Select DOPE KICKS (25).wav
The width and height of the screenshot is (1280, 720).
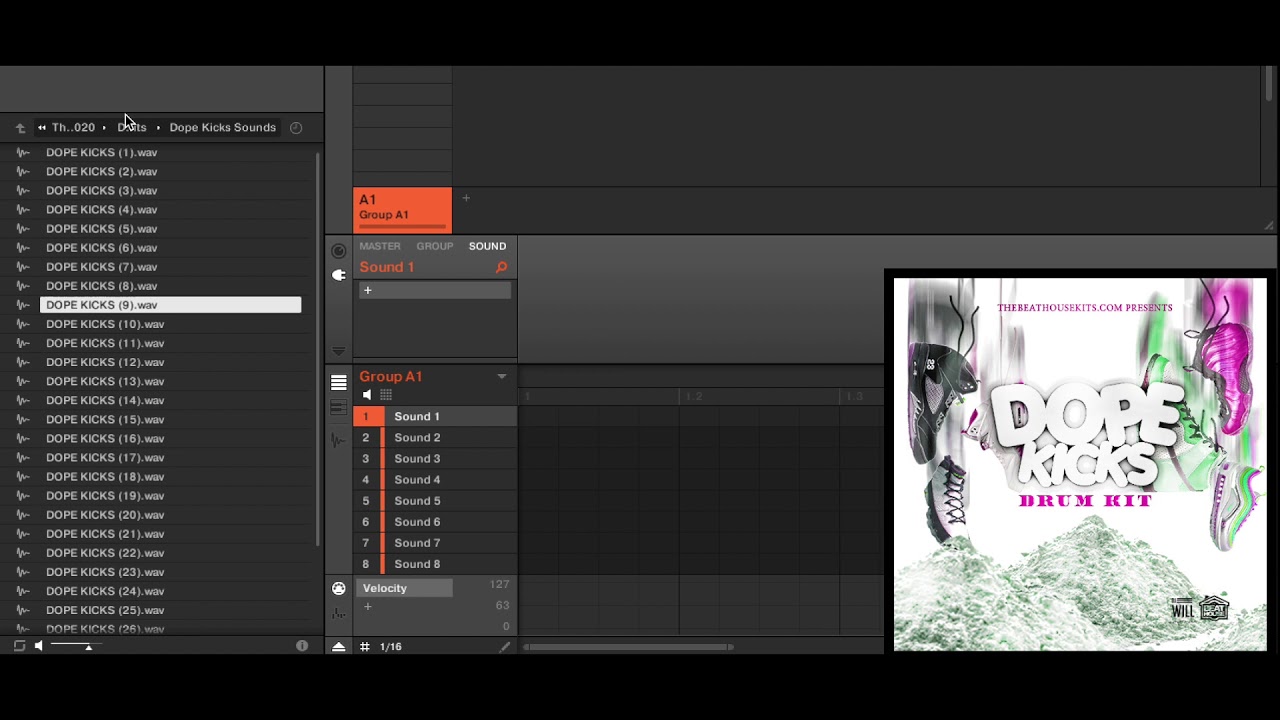click(105, 610)
